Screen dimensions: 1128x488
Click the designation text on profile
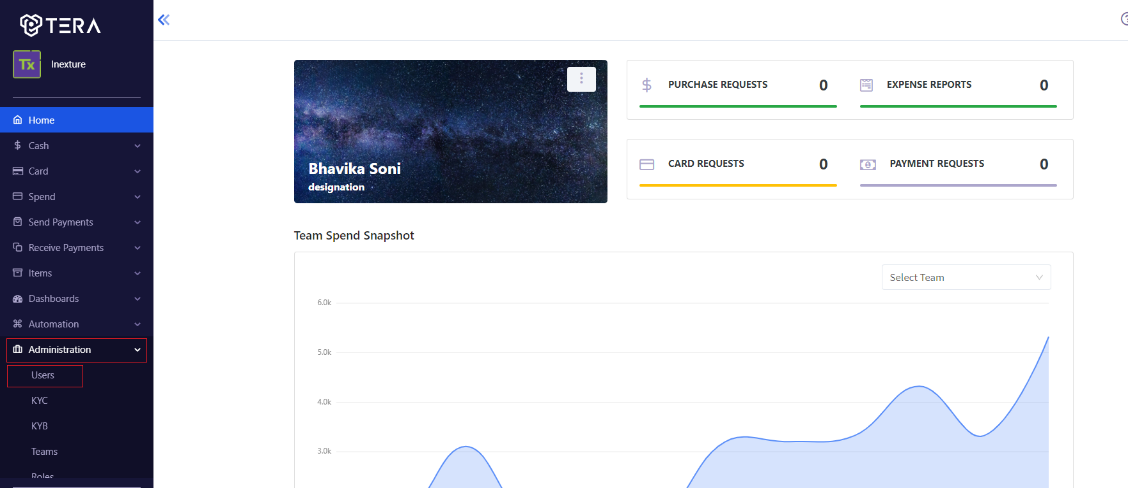[x=337, y=187]
